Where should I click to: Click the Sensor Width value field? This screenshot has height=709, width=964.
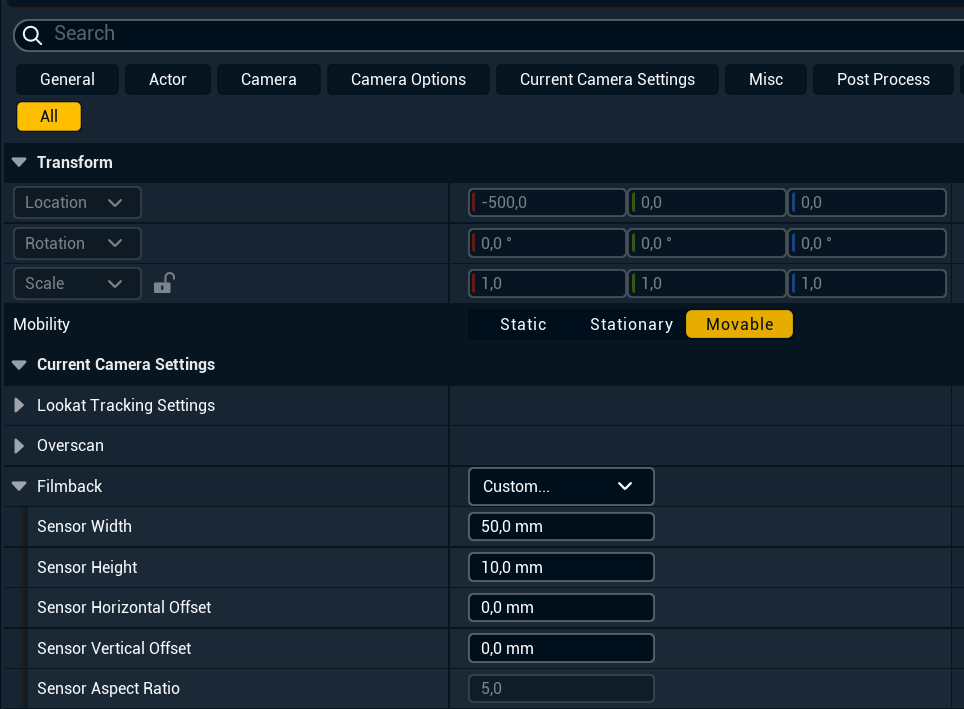coord(561,527)
